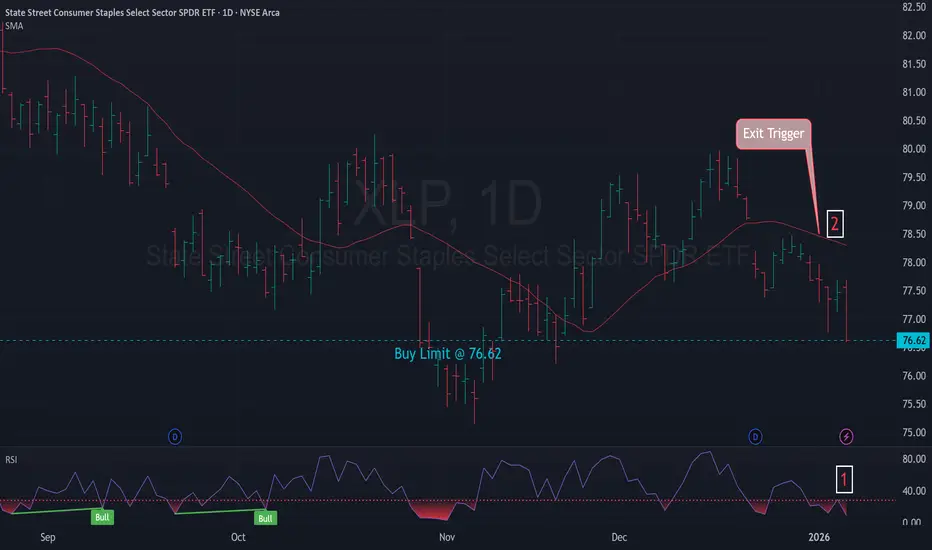Click the 2026 label on the time axis
The height and width of the screenshot is (550, 932).
coord(818,537)
